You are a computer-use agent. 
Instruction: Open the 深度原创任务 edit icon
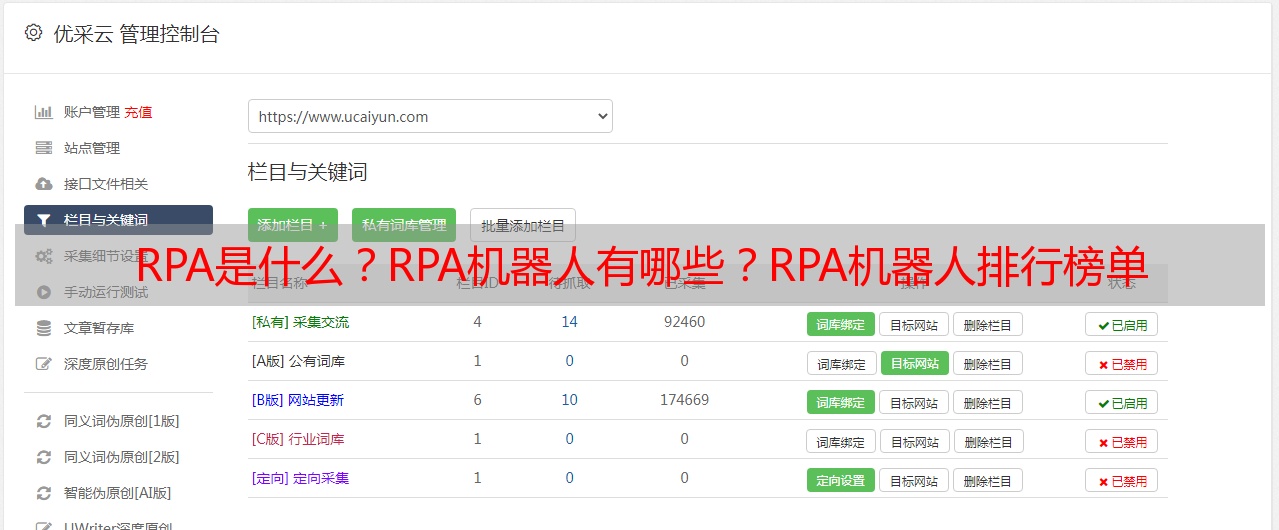[x=43, y=364]
